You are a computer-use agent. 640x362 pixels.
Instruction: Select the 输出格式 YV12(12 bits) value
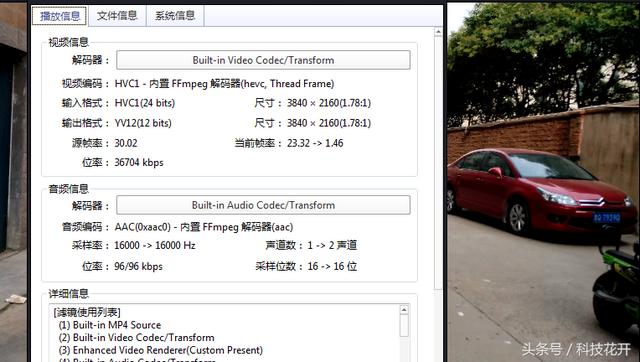(143, 123)
